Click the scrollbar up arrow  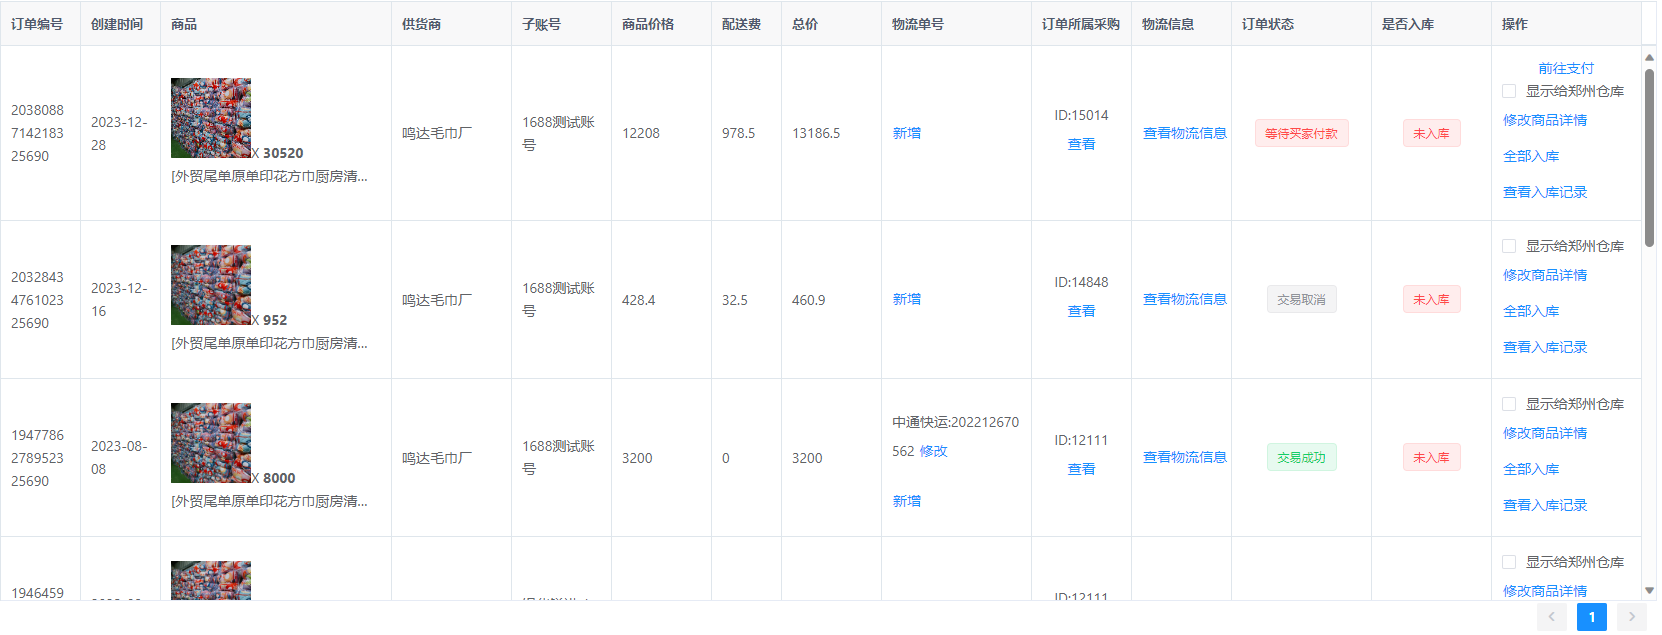tap(1649, 58)
